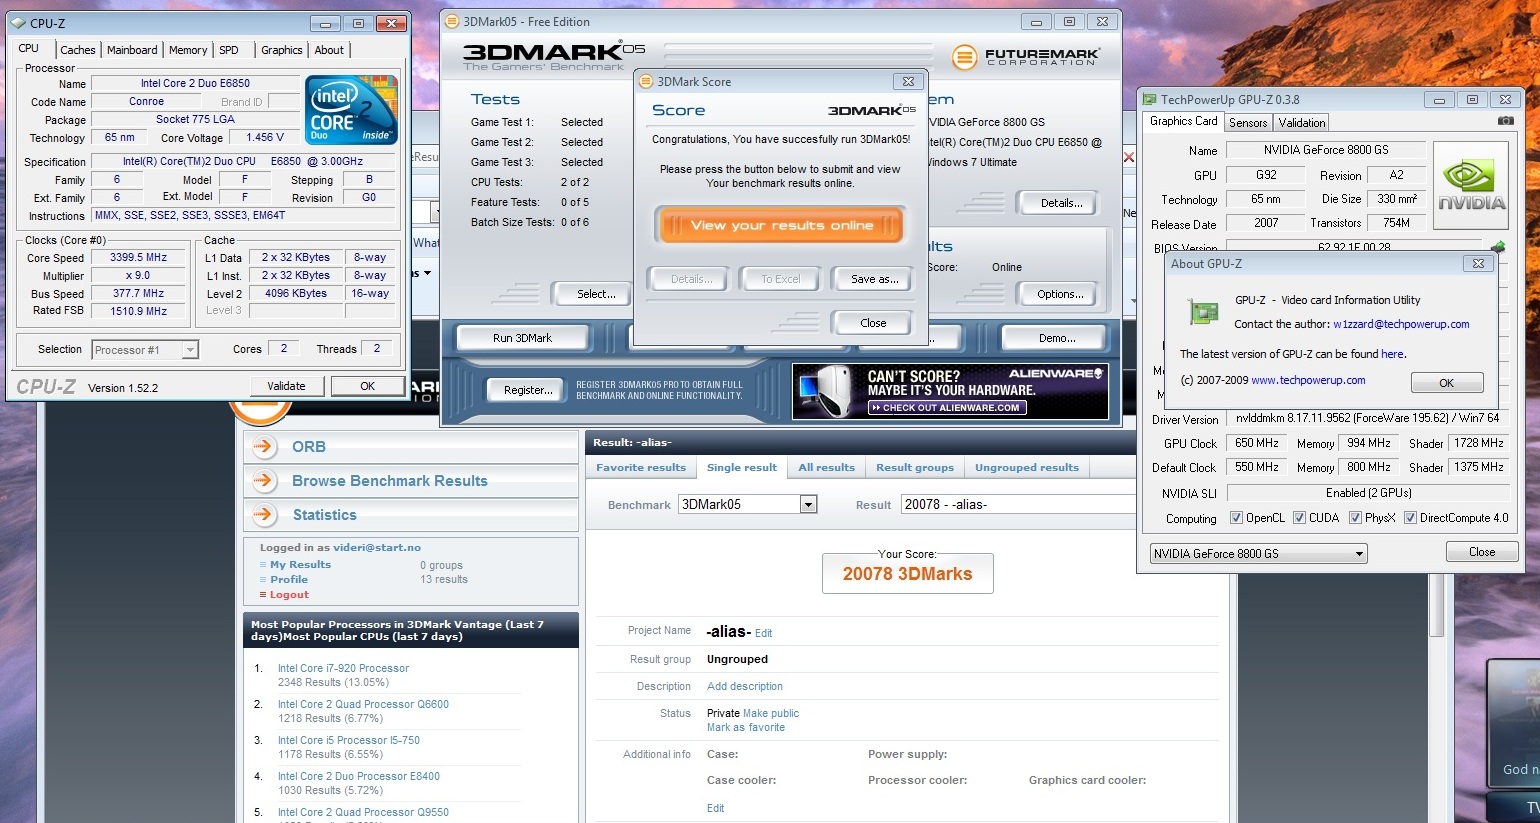The image size is (1540, 823).
Task: Click the NVIDIA logo in GPU-Z
Action: click(1471, 186)
